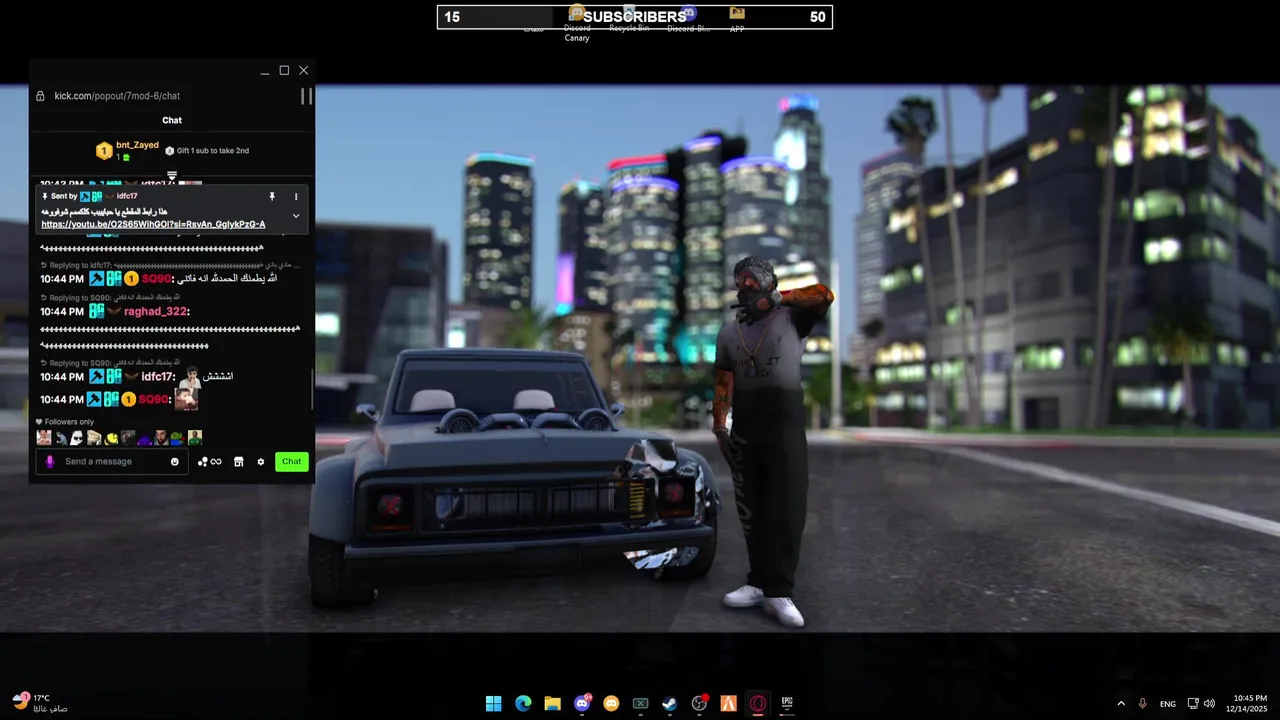1280x720 pixels.
Task: Click the emote image in last SQ90 message
Action: (187, 398)
